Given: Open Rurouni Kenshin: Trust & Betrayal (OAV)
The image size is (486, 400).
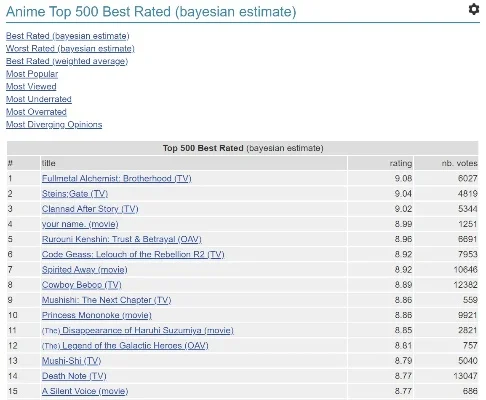Looking at the screenshot, I should tap(122, 239).
